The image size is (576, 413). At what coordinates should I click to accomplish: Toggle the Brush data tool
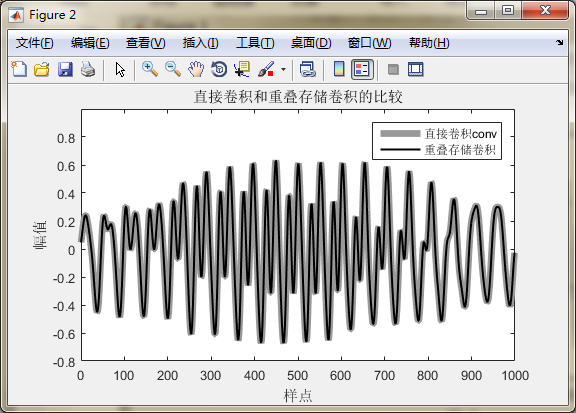[266, 69]
